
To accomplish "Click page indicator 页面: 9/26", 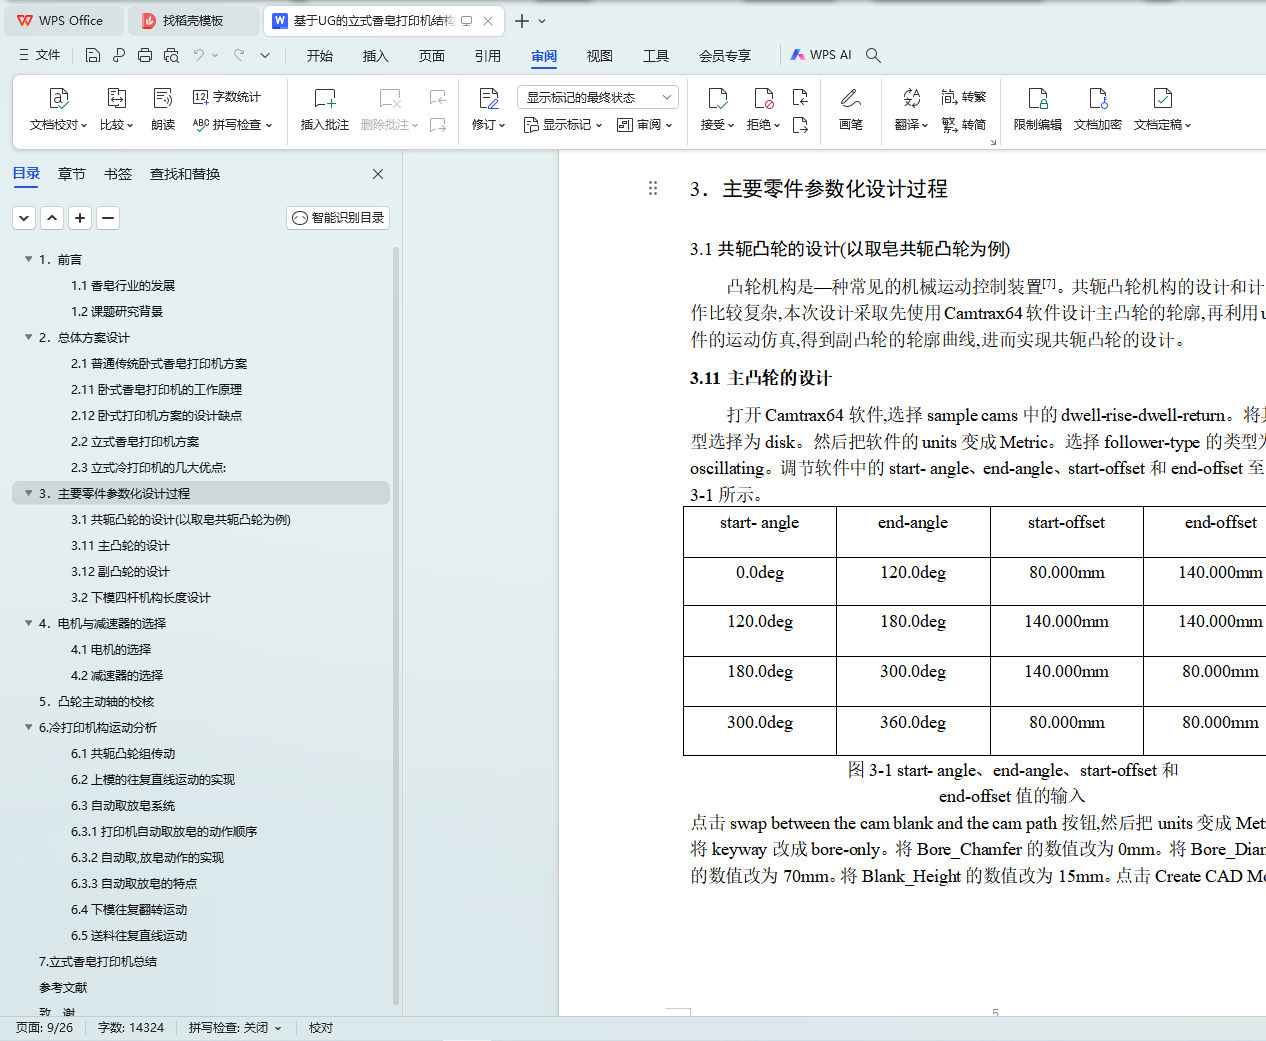I will 45,1028.
